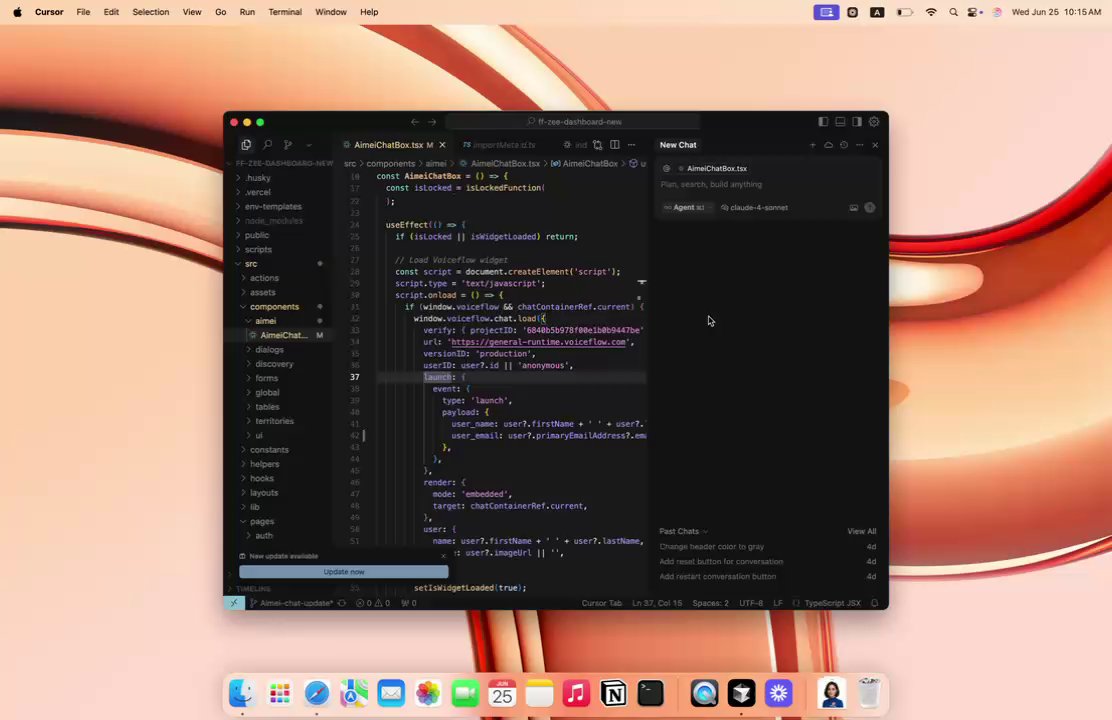This screenshot has width=1112, height=720.
Task: Click Update now button
Action: (x=344, y=572)
